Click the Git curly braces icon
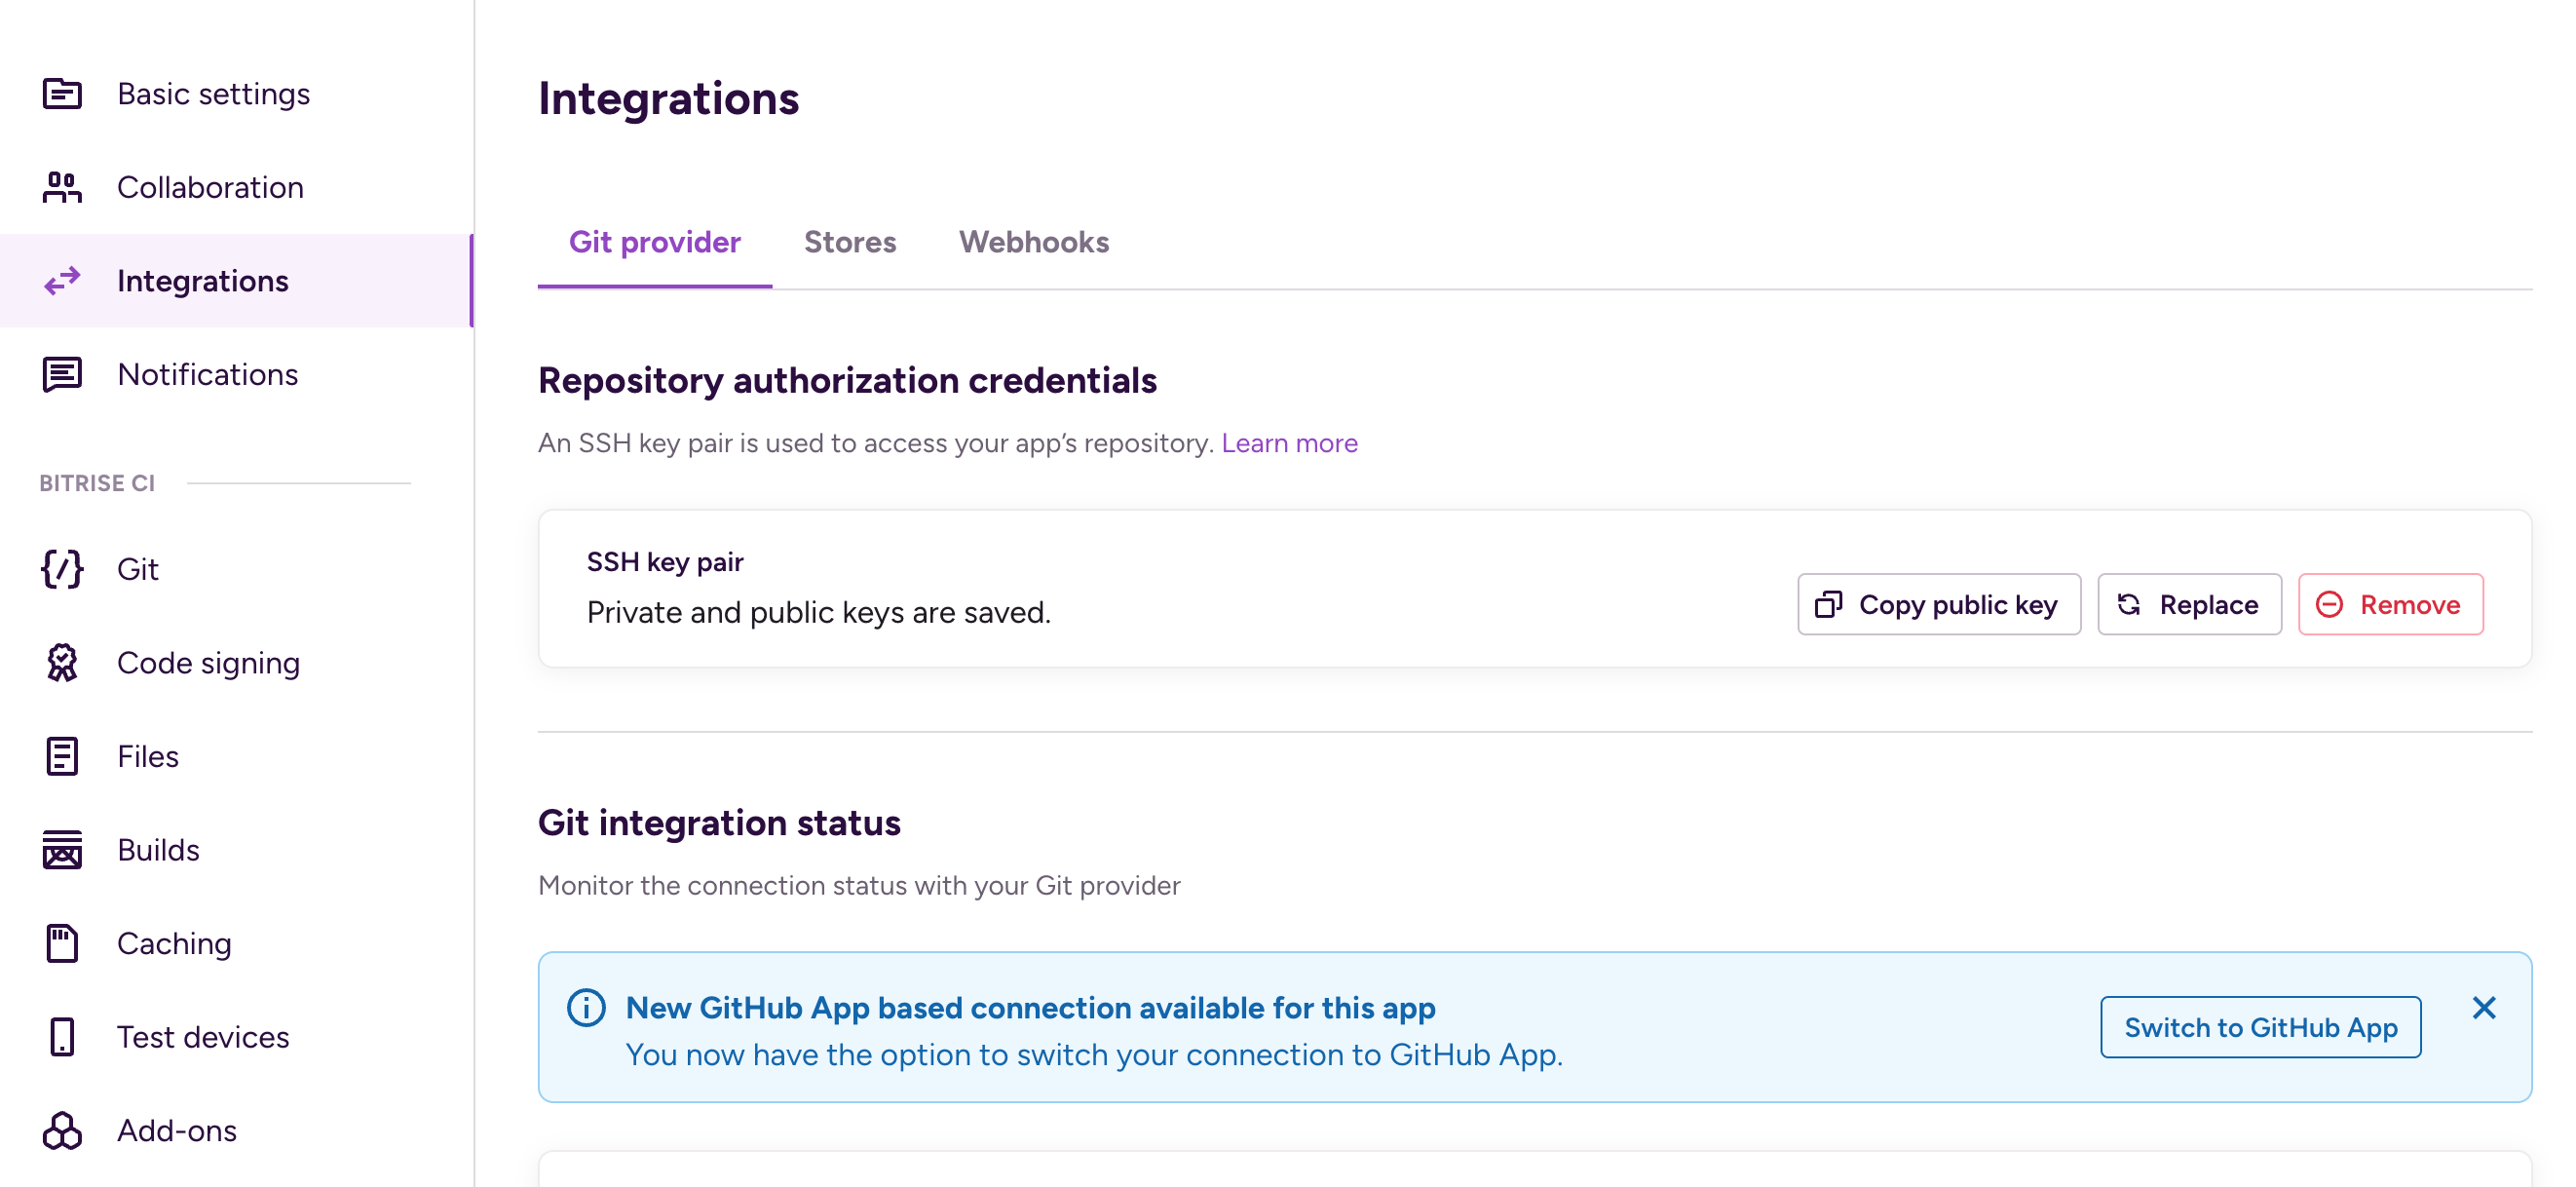 tap(62, 569)
